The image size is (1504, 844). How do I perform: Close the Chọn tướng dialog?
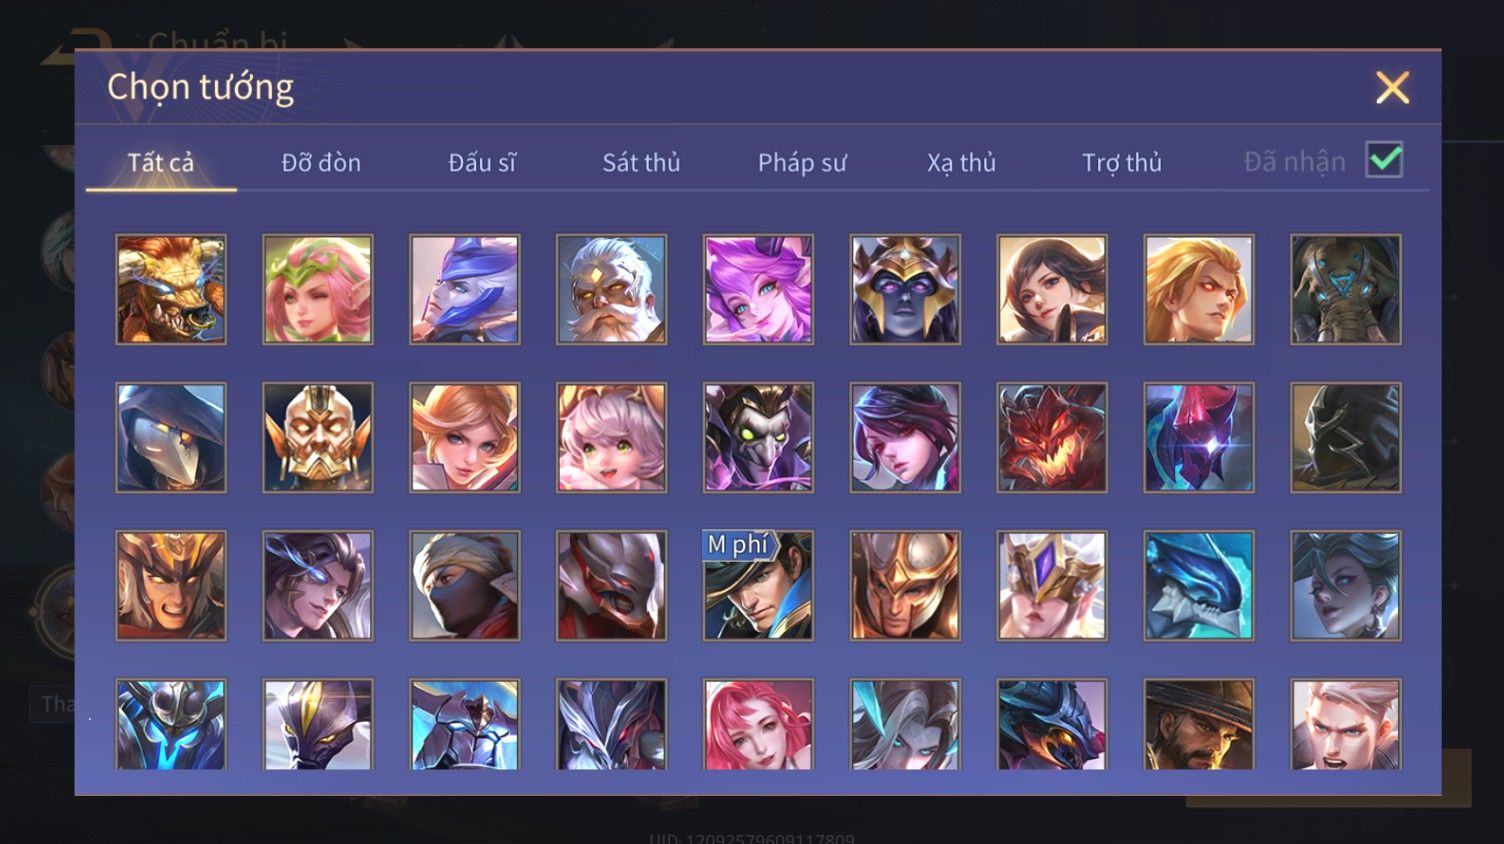(x=1392, y=88)
